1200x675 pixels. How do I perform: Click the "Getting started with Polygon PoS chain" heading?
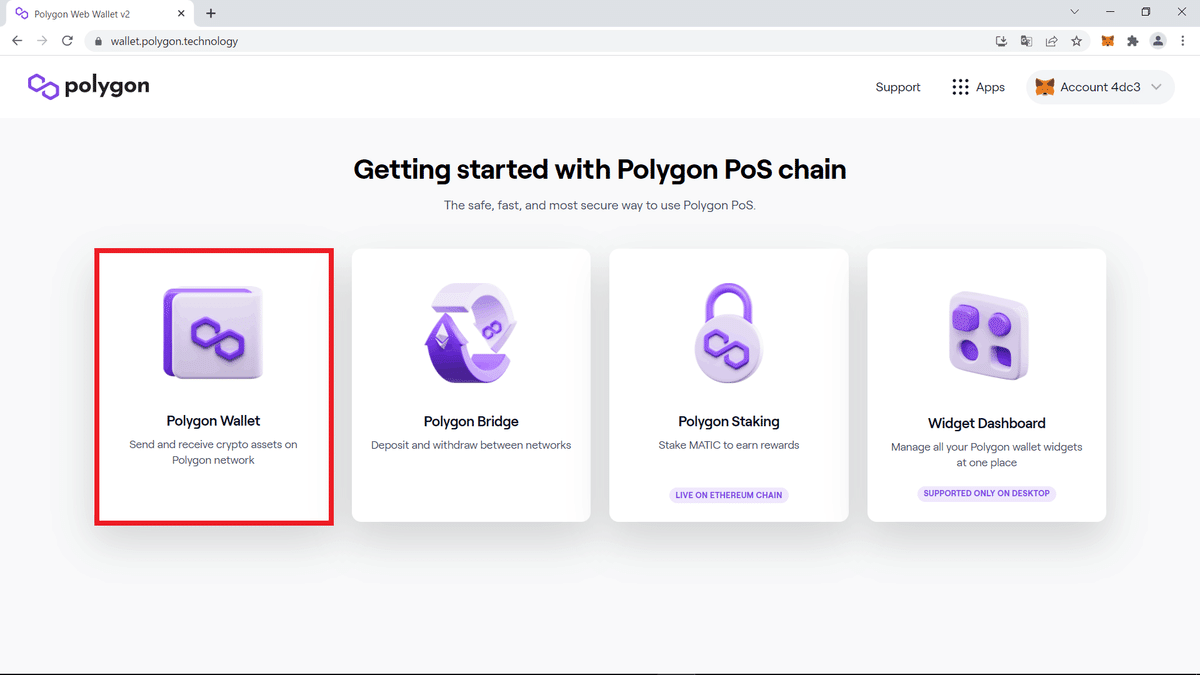(600, 170)
